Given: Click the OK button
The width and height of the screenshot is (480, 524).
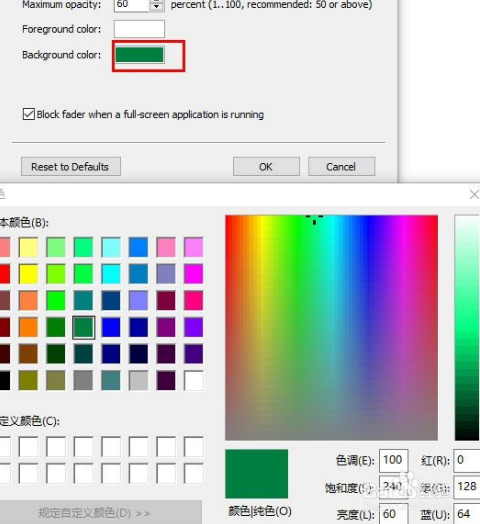Looking at the screenshot, I should point(266,166).
